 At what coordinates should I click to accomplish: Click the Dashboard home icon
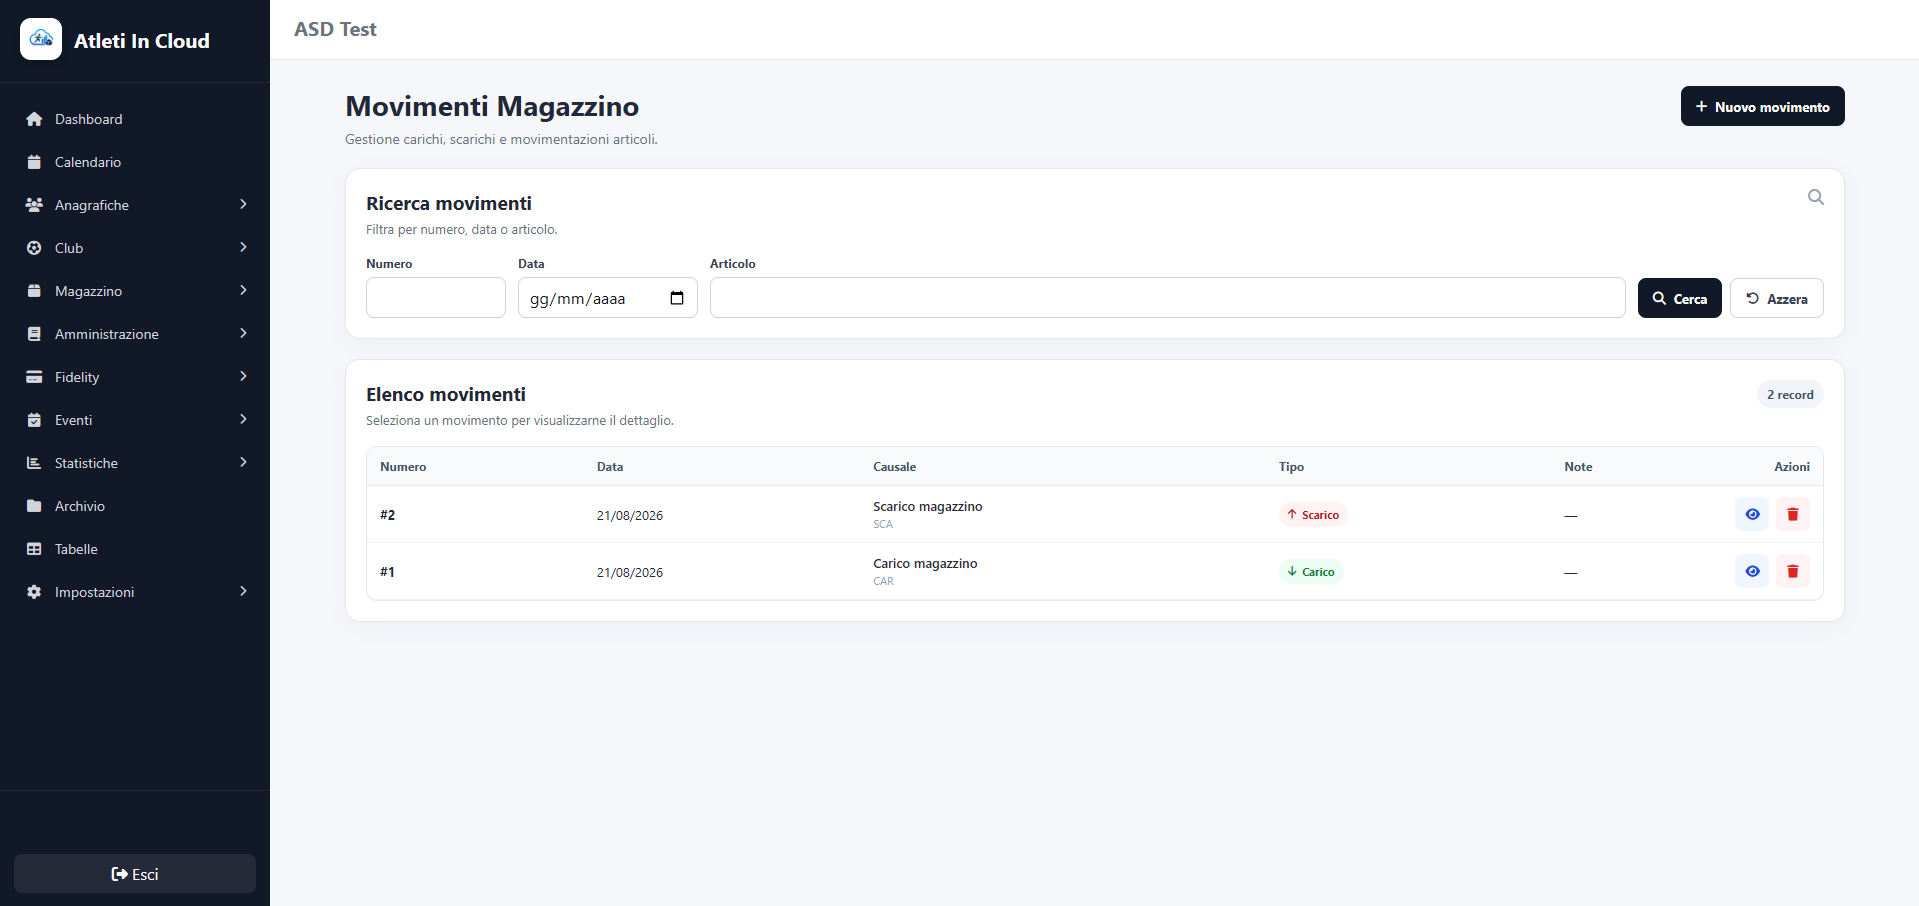tap(34, 119)
